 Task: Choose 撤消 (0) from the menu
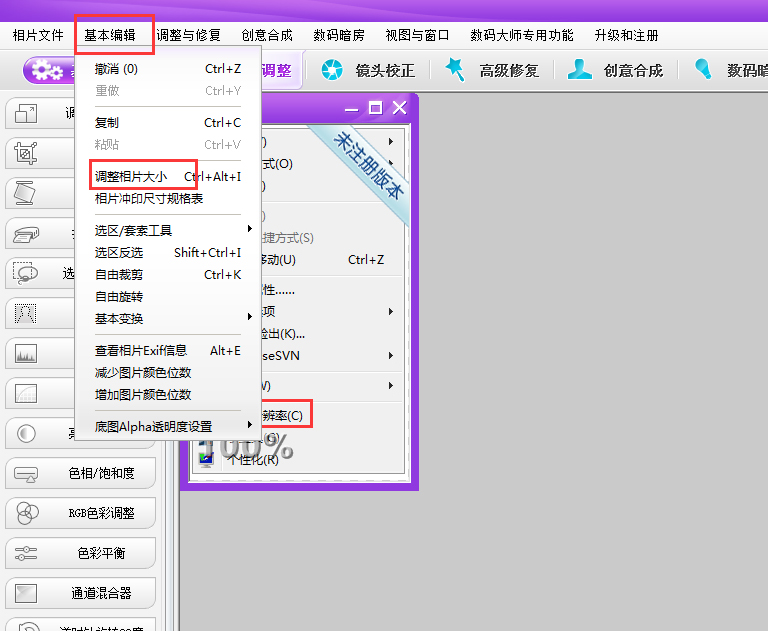coord(168,69)
